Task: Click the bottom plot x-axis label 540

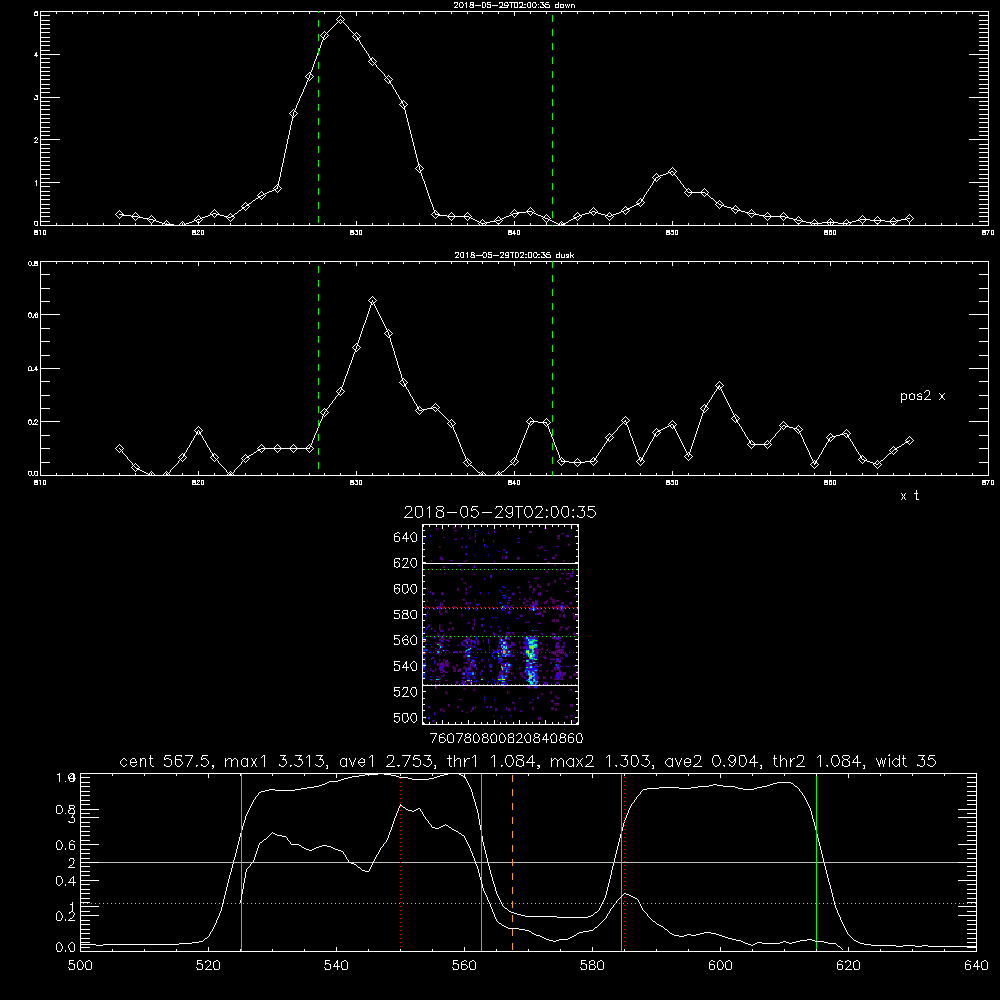Action: 336,966
